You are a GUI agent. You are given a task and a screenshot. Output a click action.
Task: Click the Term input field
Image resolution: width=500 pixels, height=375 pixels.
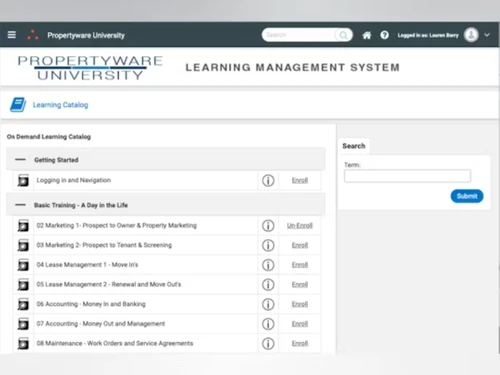tap(407, 176)
